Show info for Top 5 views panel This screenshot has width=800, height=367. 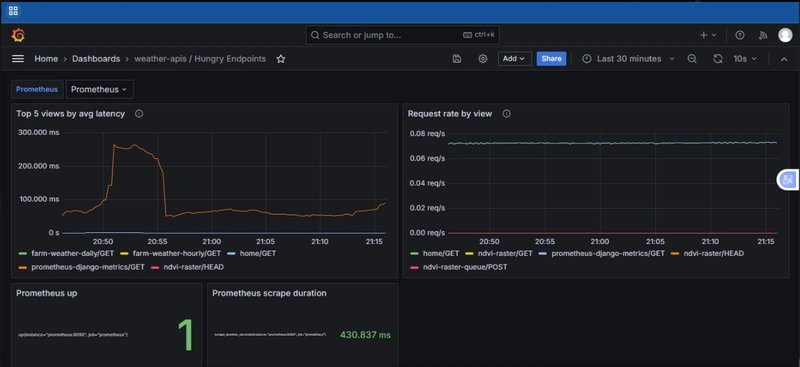tap(139, 114)
